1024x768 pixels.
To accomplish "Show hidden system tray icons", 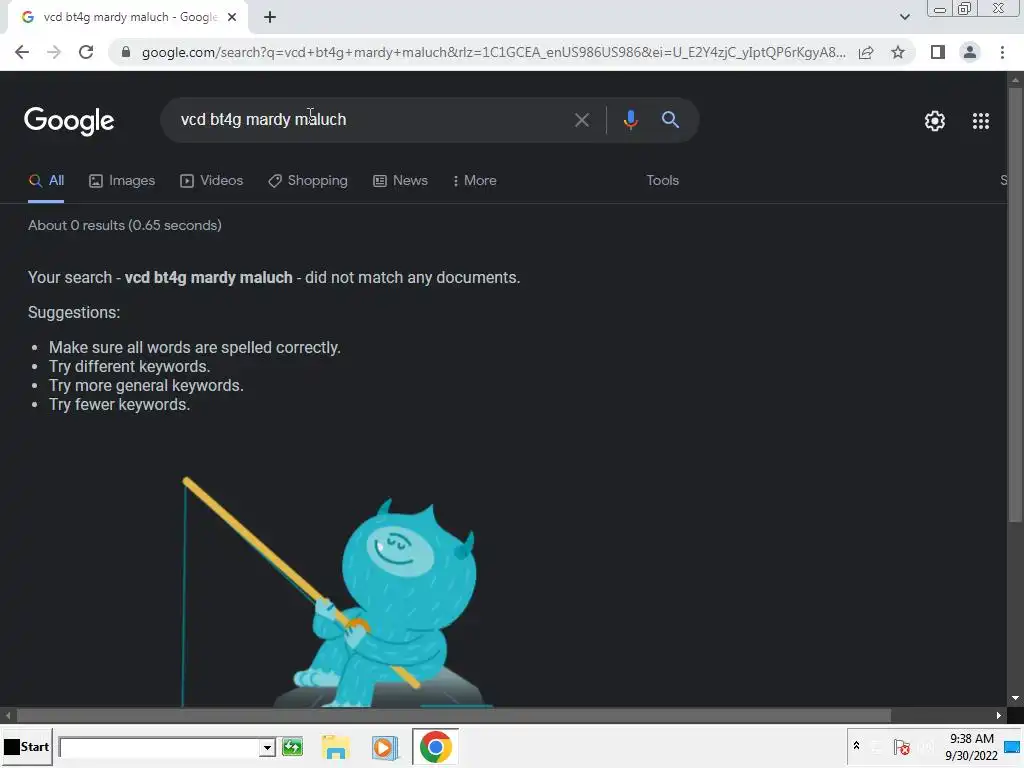I will coord(856,746).
